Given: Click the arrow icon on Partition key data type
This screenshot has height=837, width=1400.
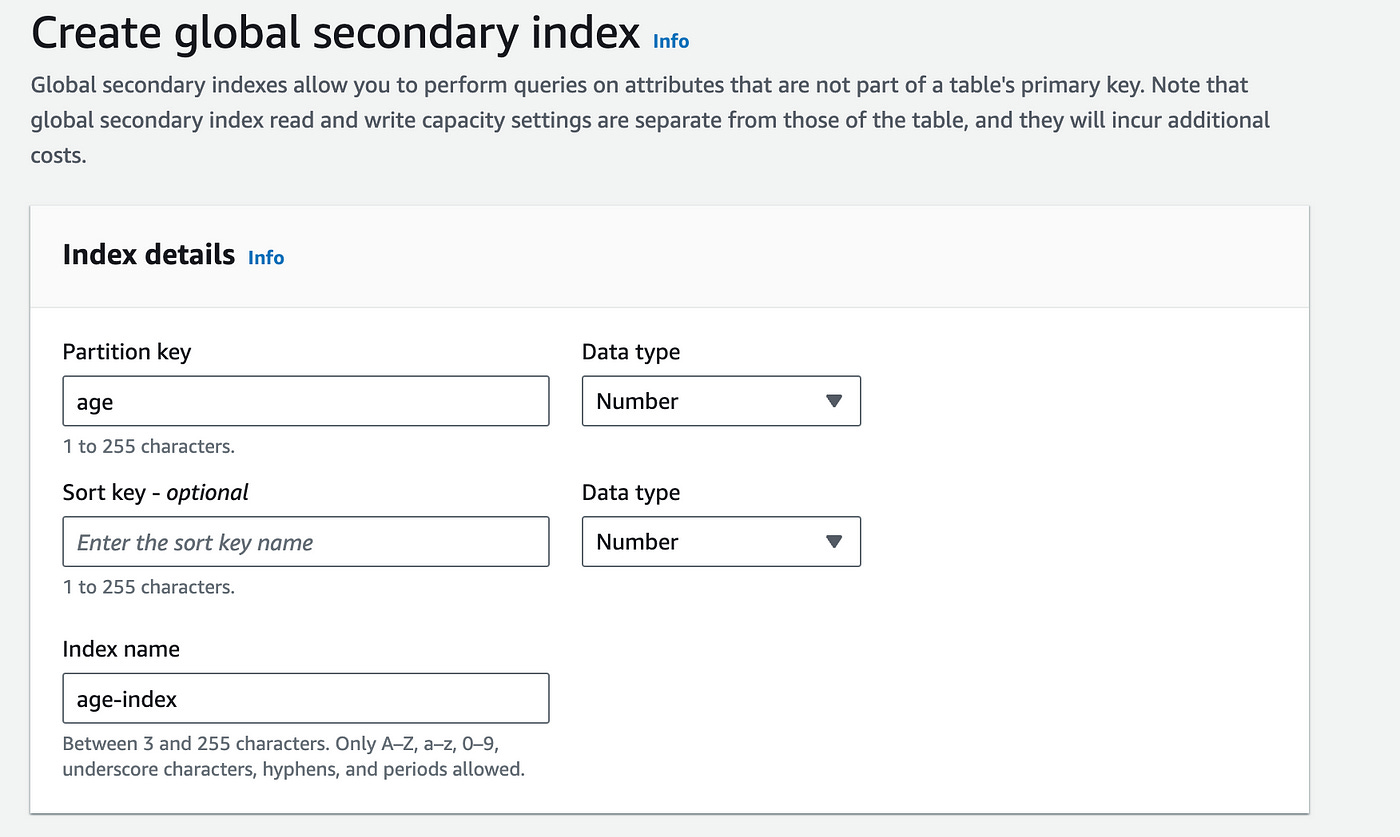Looking at the screenshot, I should click(835, 401).
